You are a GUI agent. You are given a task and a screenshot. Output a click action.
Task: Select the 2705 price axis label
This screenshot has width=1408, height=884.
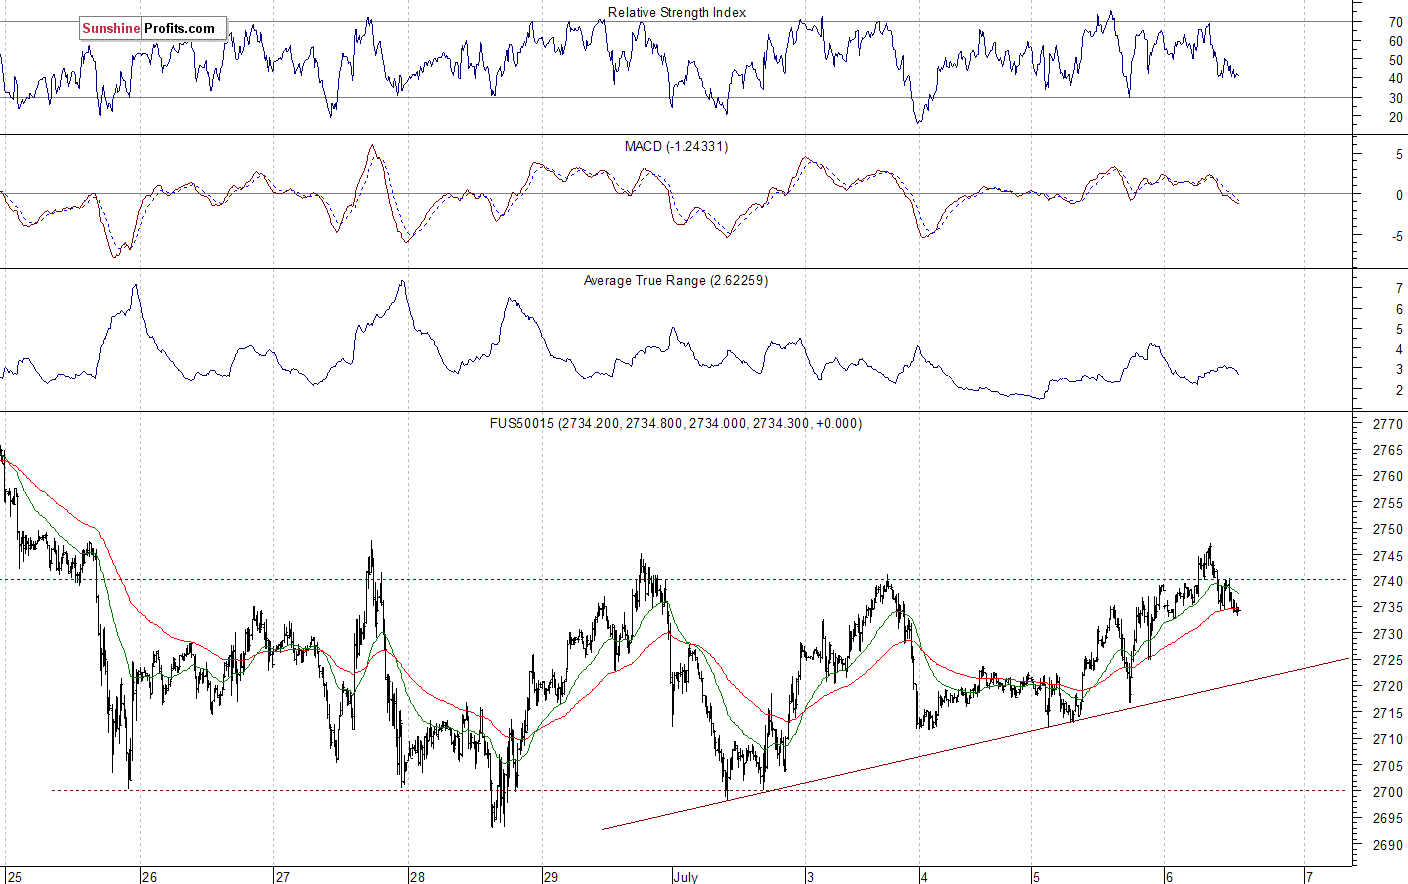click(x=1388, y=767)
